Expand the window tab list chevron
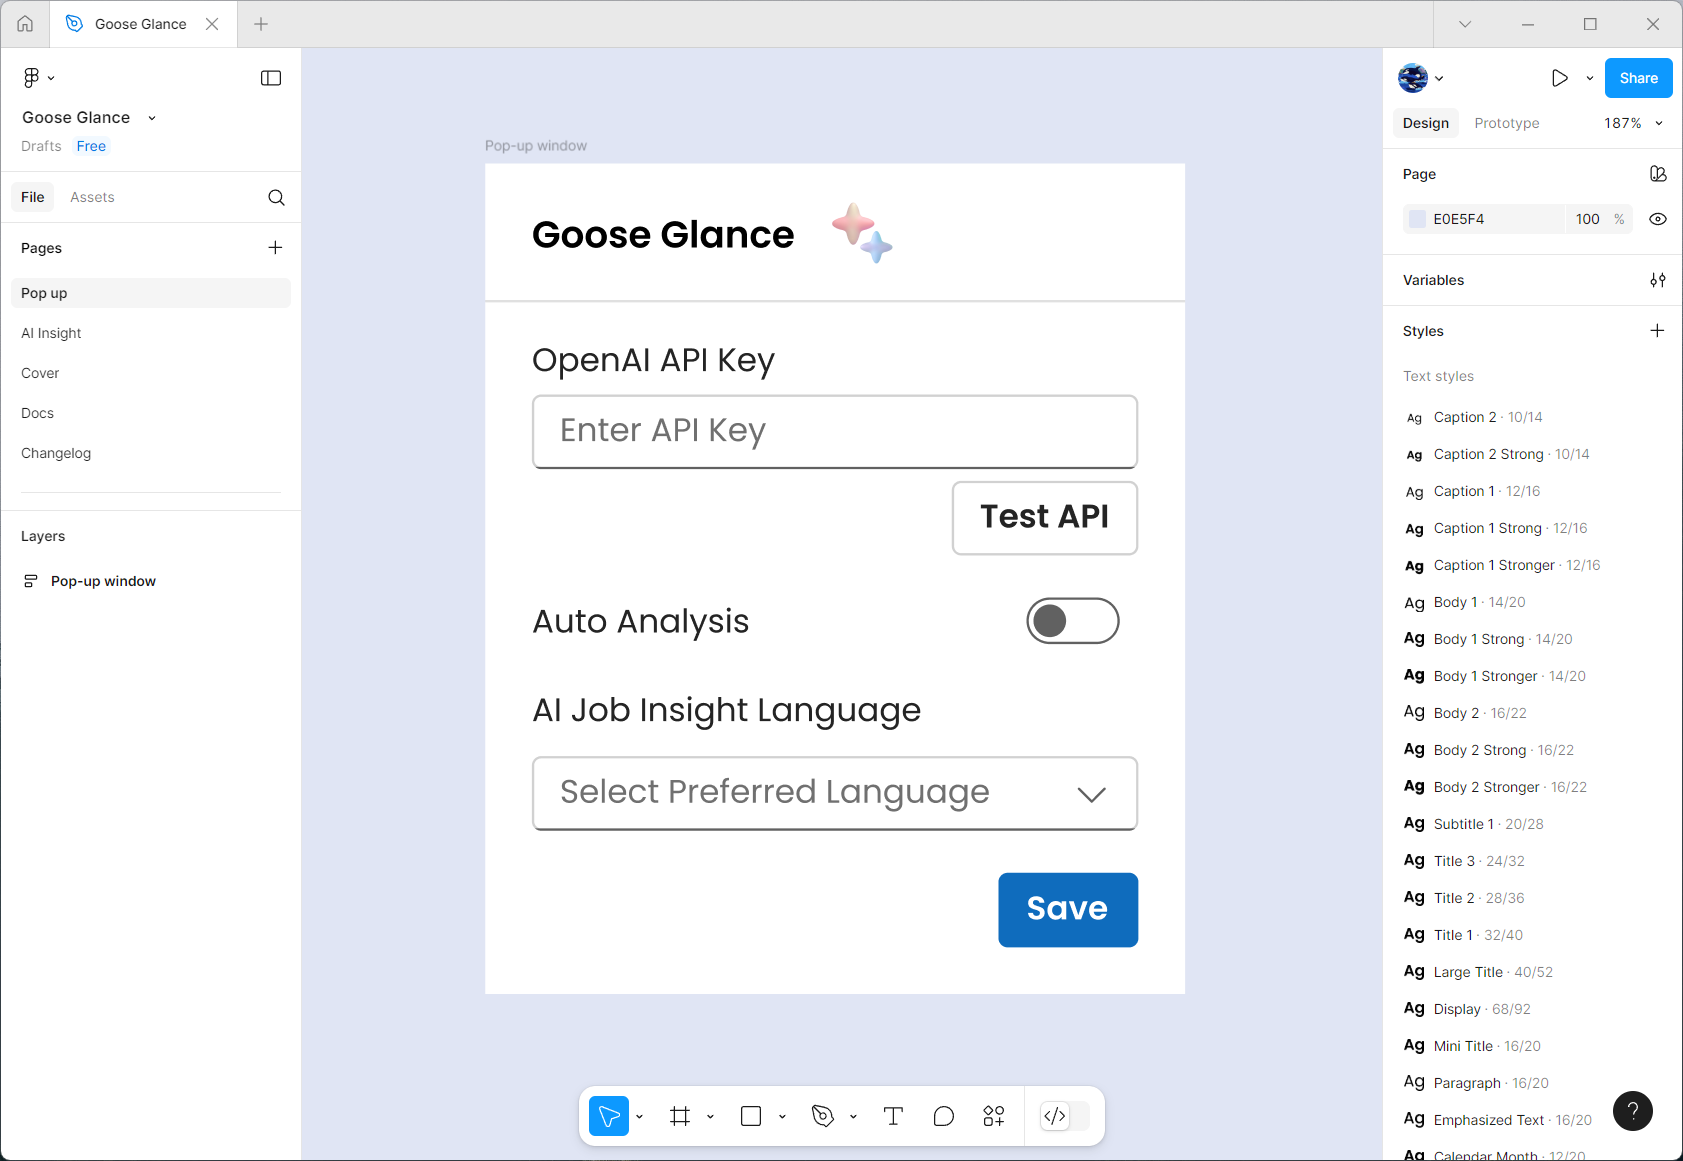This screenshot has width=1683, height=1161. [x=1465, y=24]
